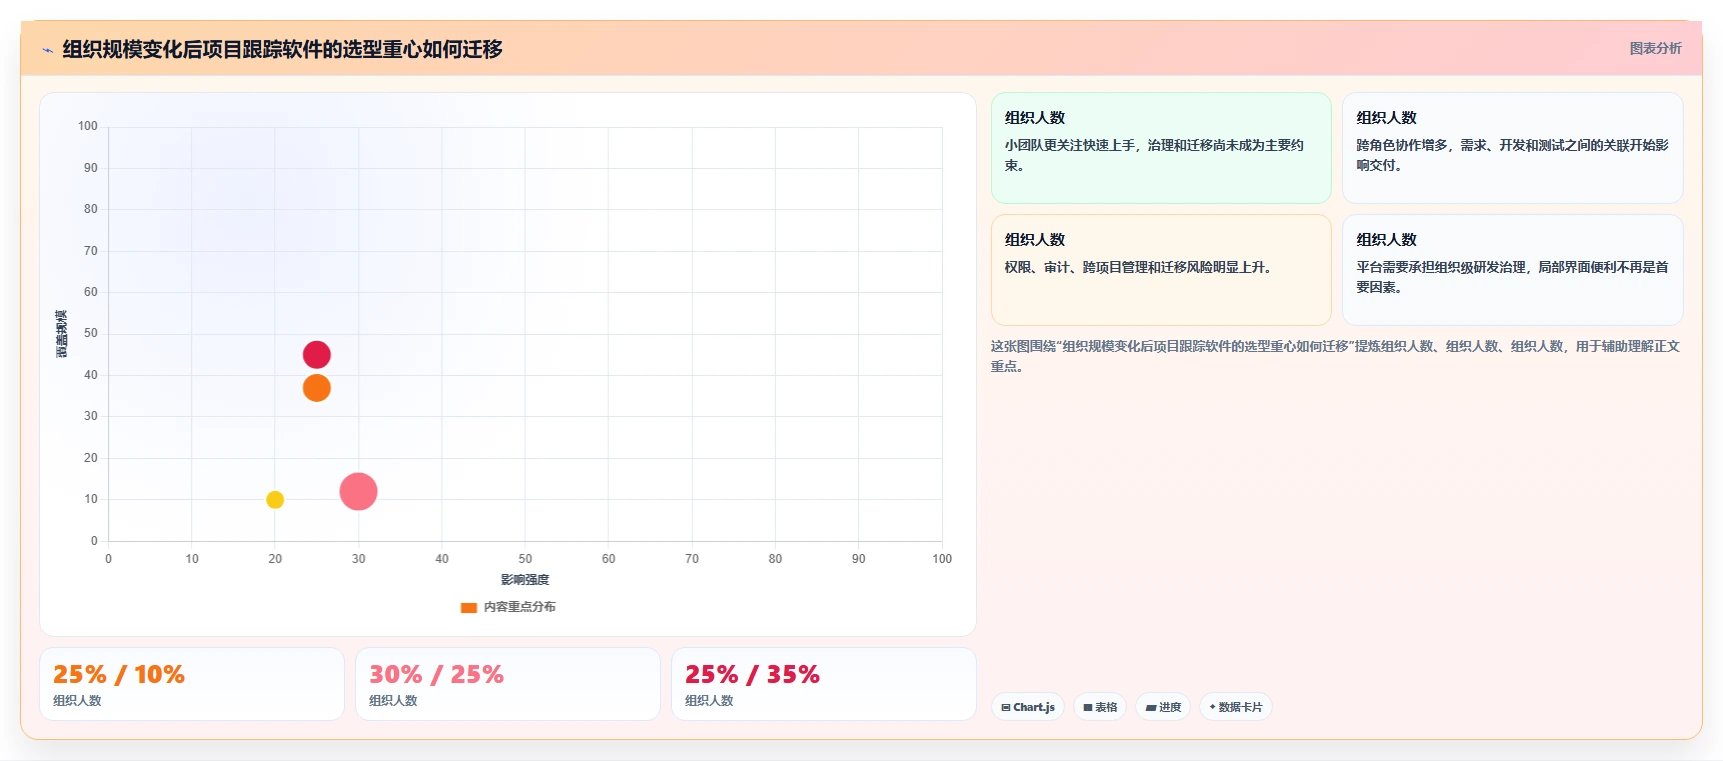Click the orange bubble in the chart
The image size is (1723, 761).
(317, 388)
